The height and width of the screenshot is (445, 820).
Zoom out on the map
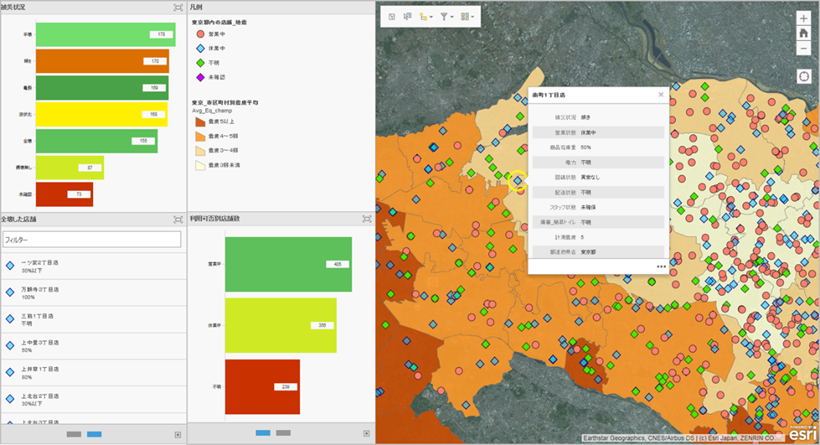point(804,48)
